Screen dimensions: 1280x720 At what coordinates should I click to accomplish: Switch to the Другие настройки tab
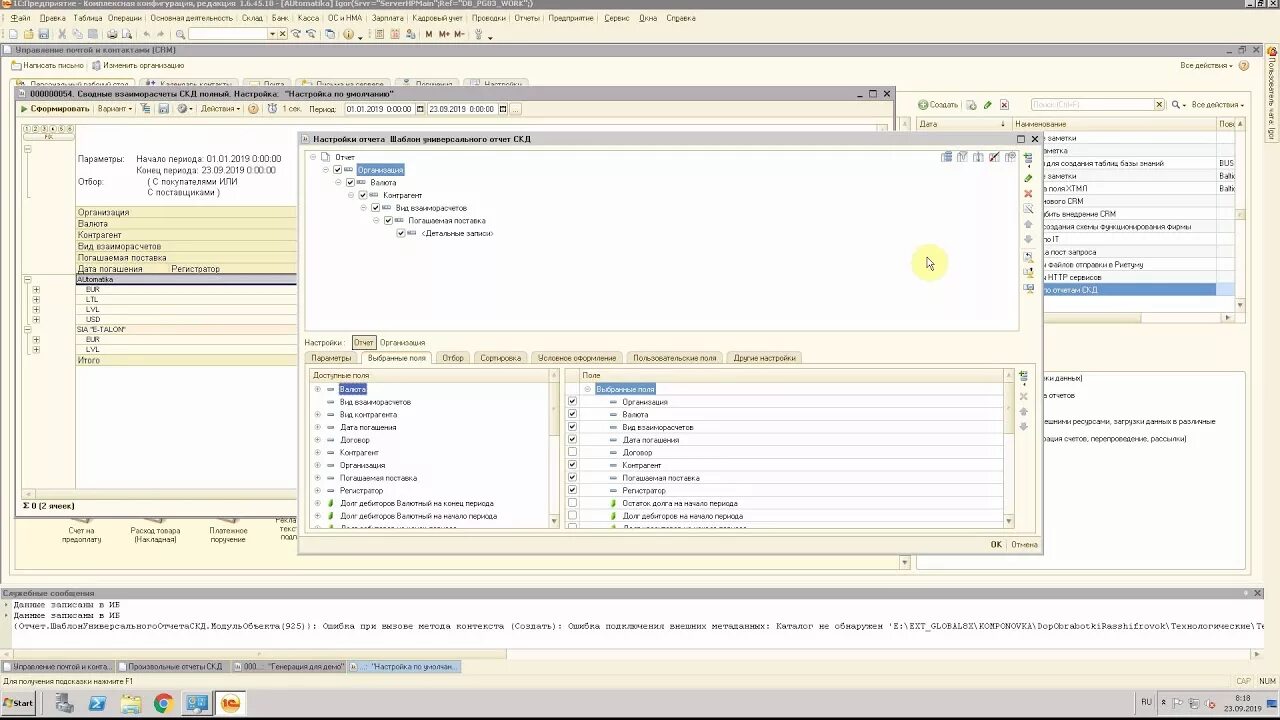click(765, 358)
